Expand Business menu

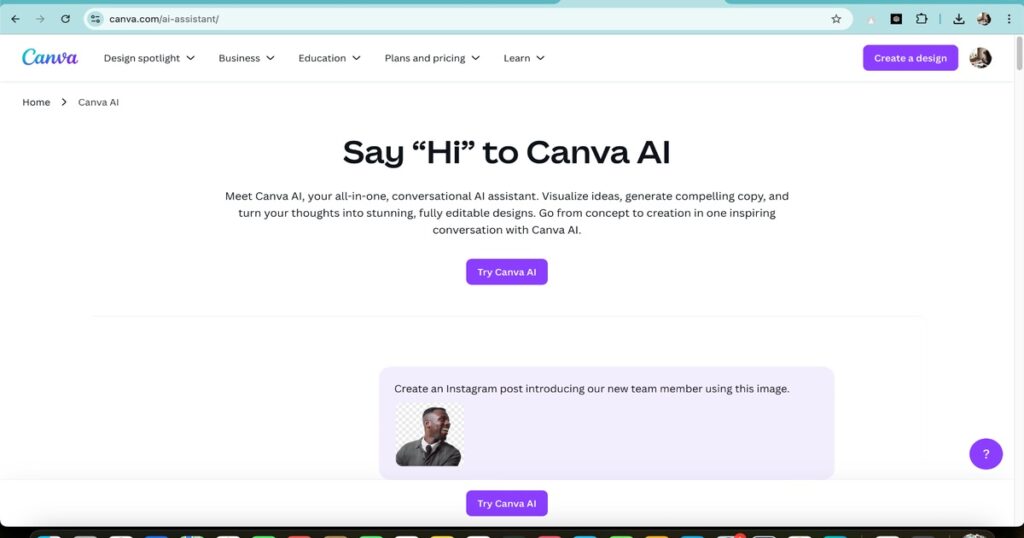click(x=246, y=58)
